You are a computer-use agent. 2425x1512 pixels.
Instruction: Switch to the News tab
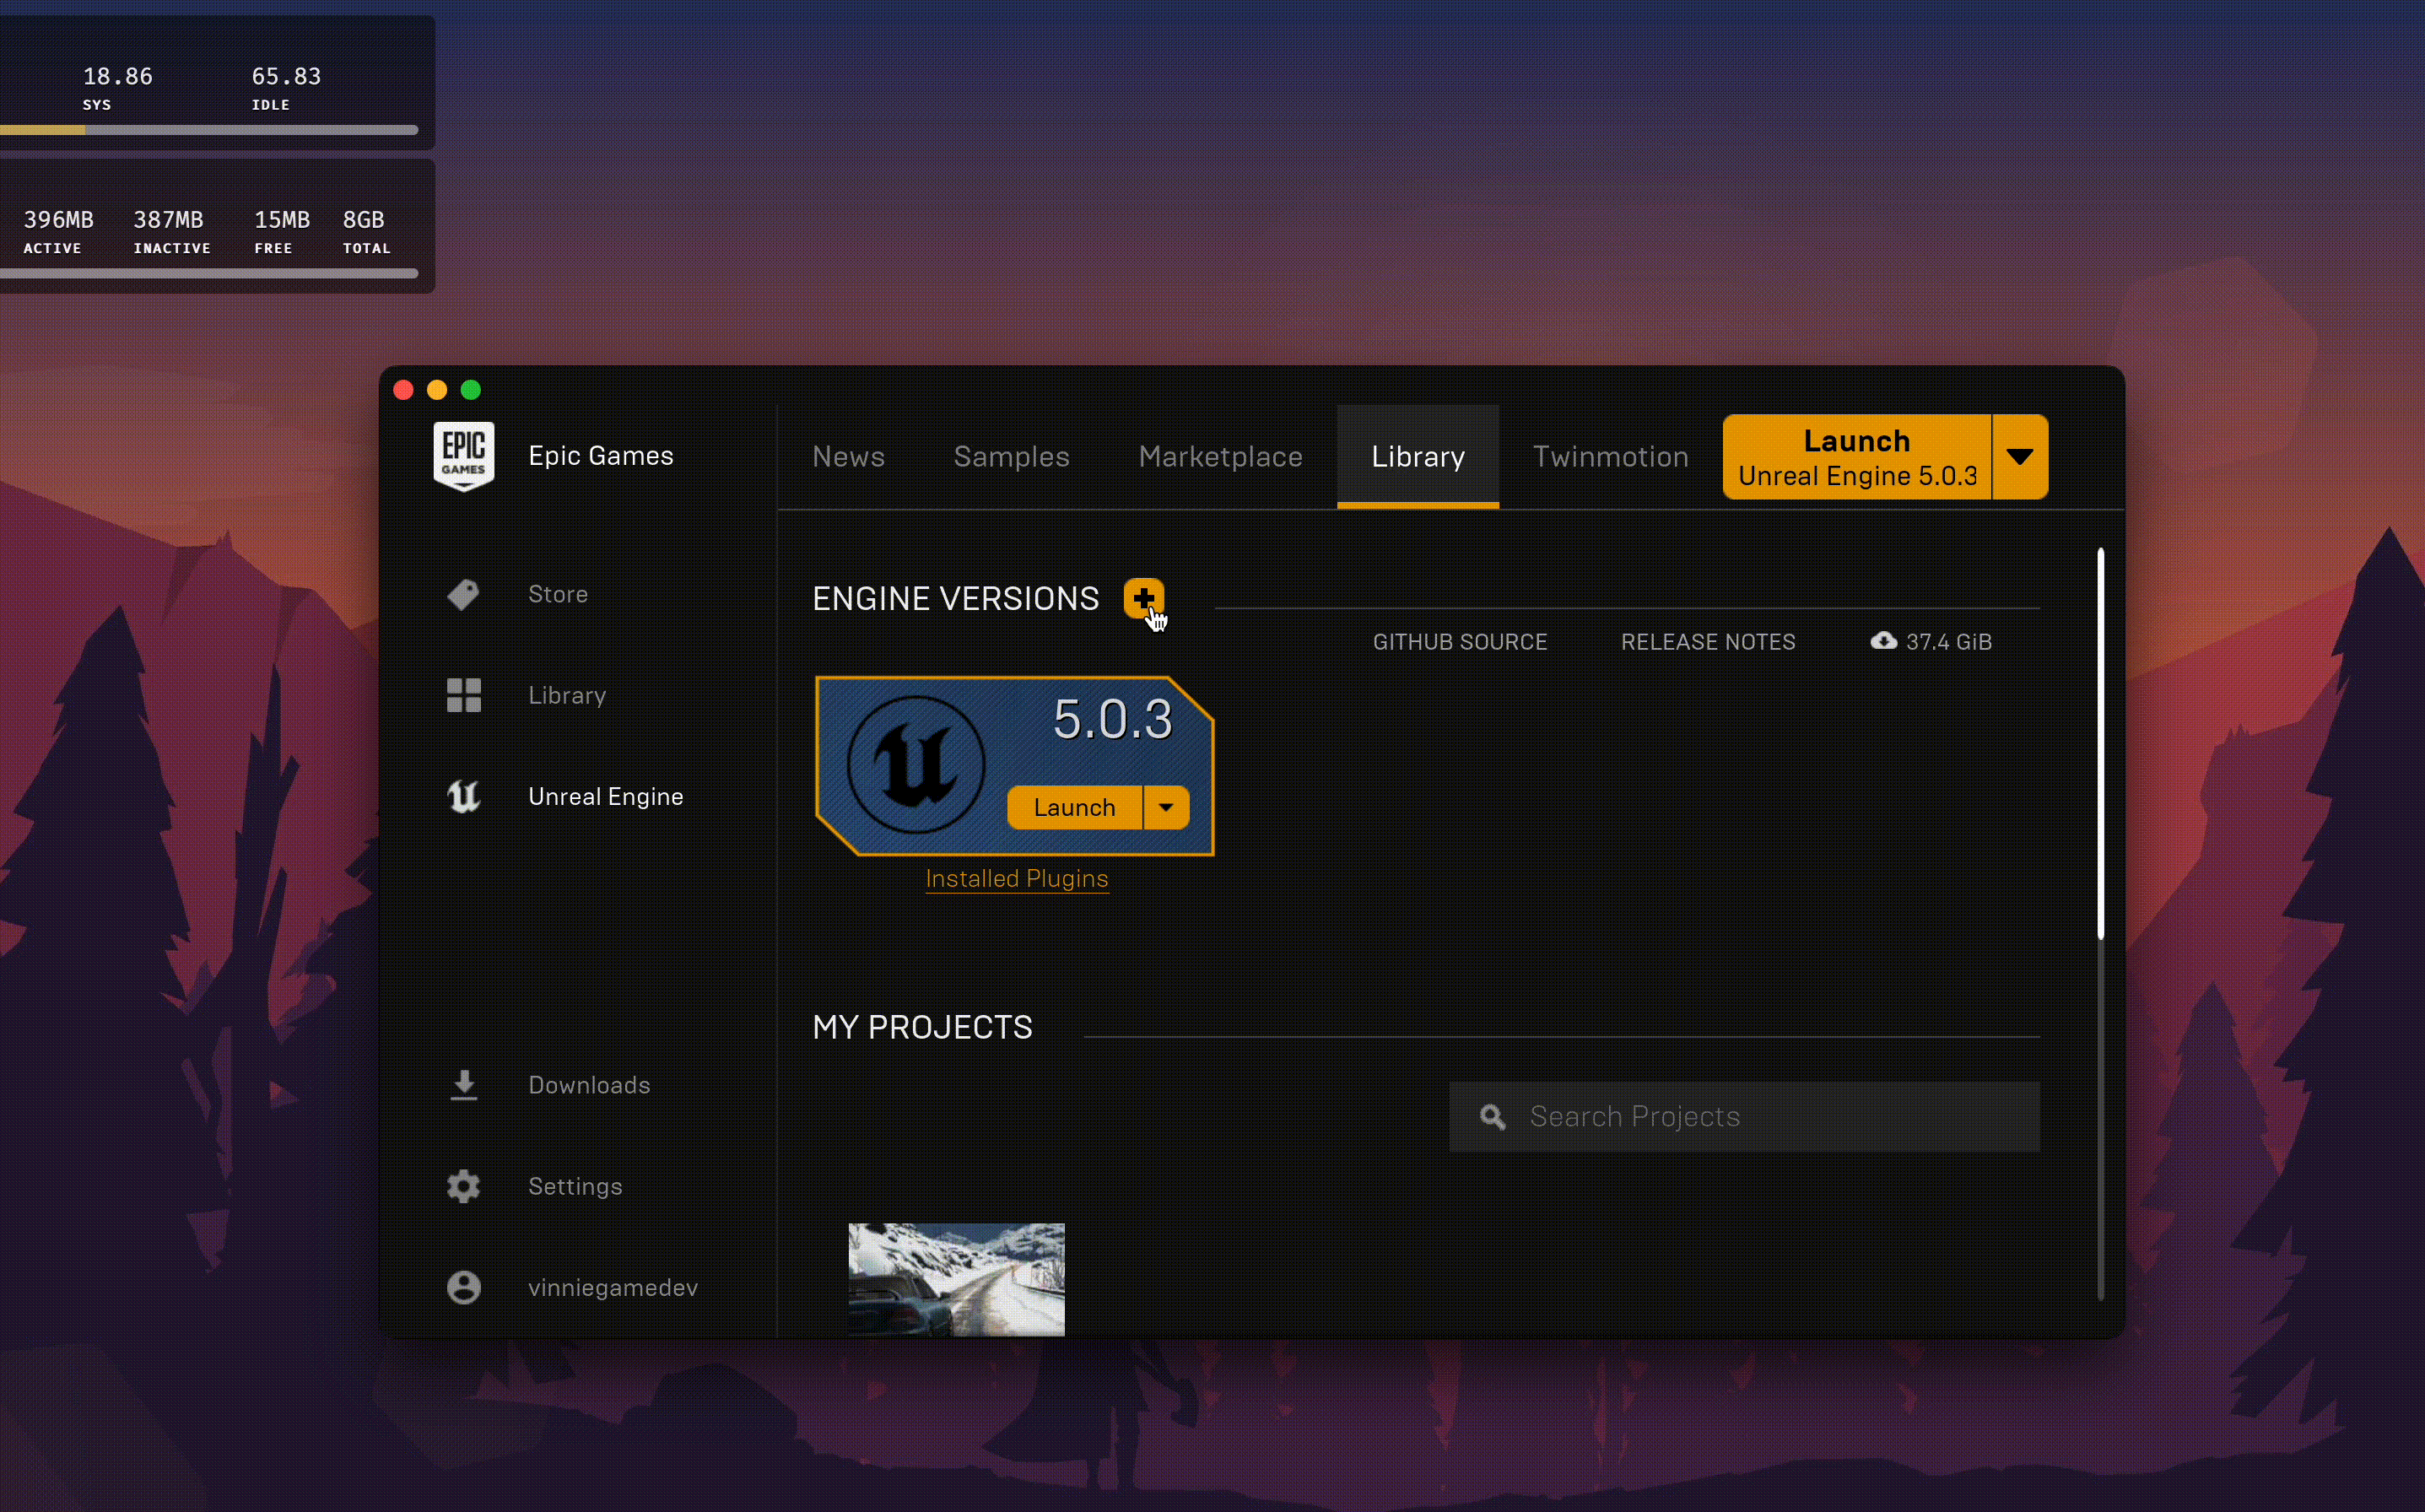(848, 457)
